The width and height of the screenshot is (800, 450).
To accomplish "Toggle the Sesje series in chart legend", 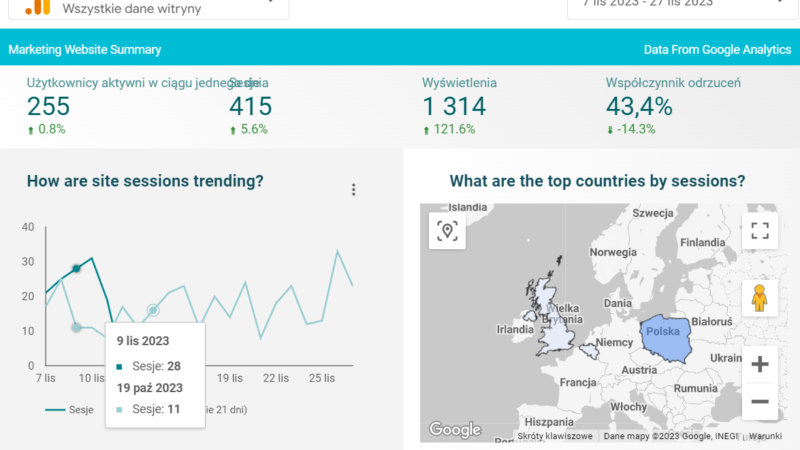I will [x=68, y=409].
